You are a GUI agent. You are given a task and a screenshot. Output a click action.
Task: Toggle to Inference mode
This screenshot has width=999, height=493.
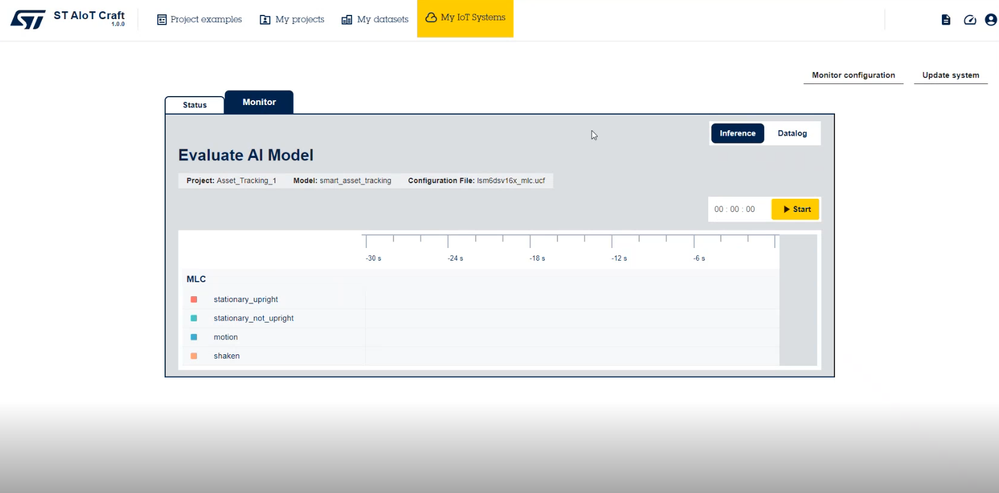pos(737,133)
